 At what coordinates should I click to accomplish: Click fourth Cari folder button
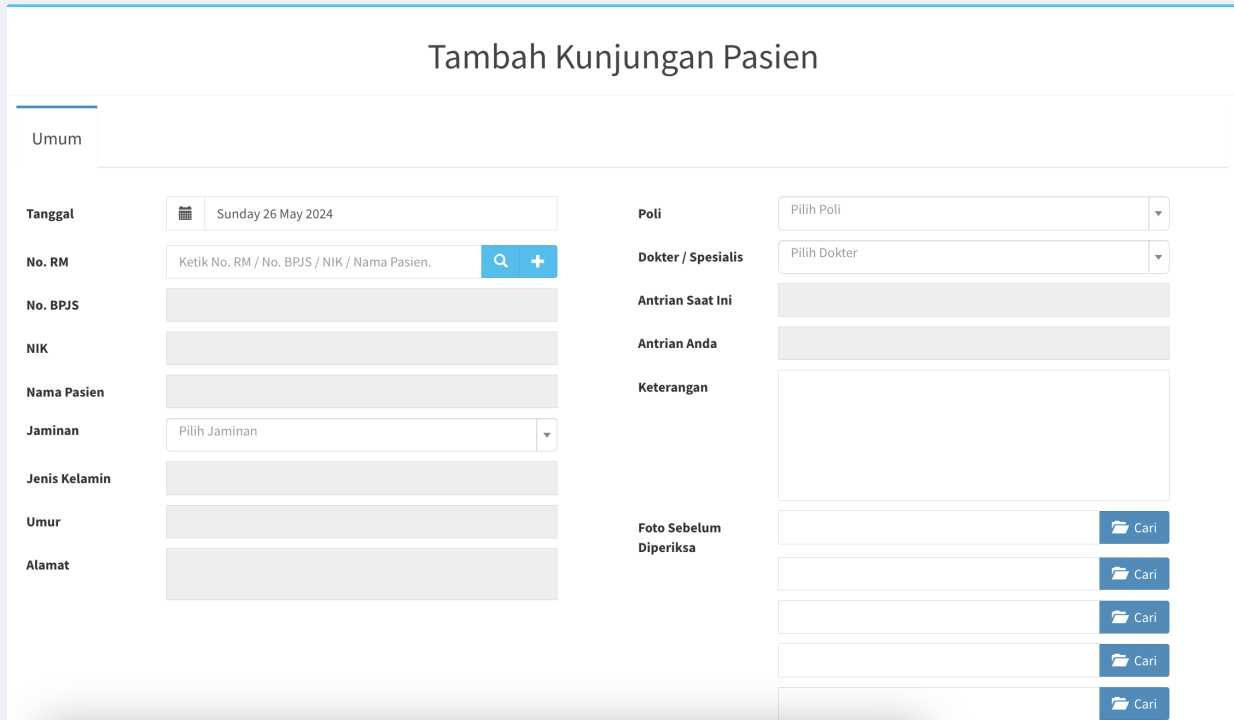(x=1133, y=660)
